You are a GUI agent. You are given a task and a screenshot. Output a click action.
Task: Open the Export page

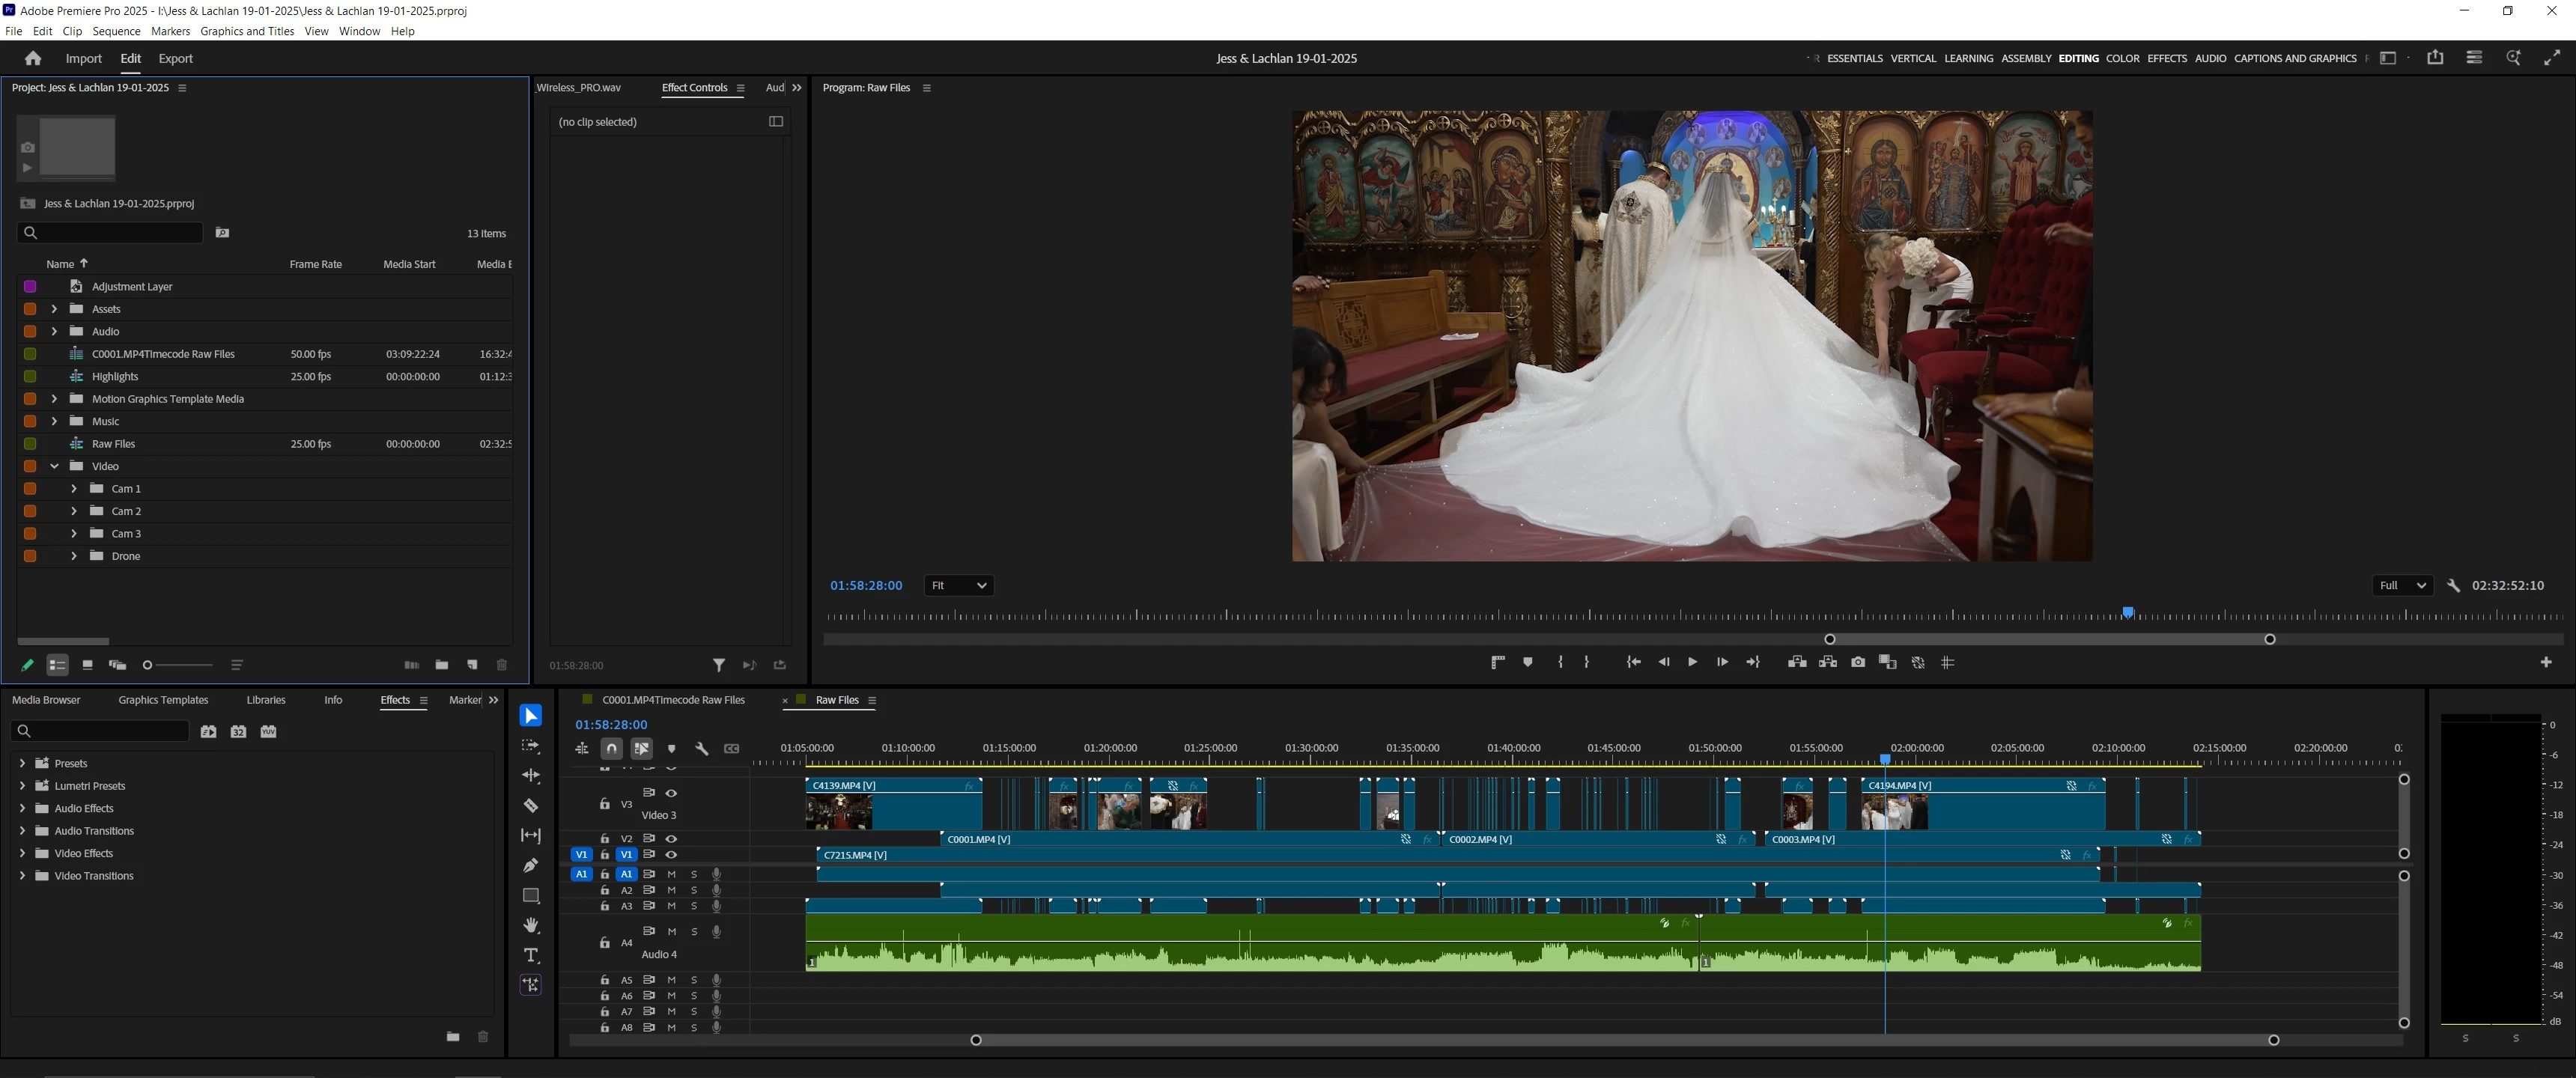(175, 58)
